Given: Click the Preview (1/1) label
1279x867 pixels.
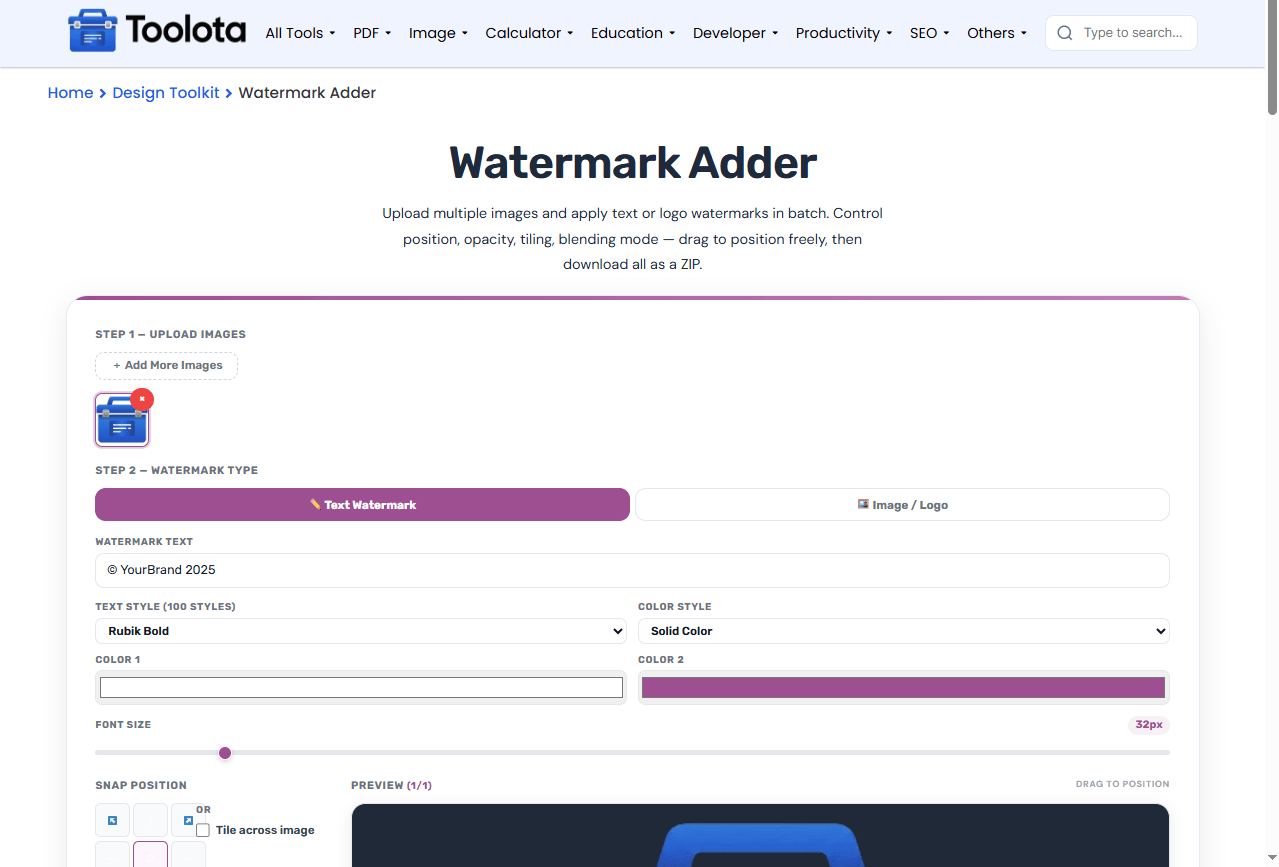Looking at the screenshot, I should click(x=391, y=786).
